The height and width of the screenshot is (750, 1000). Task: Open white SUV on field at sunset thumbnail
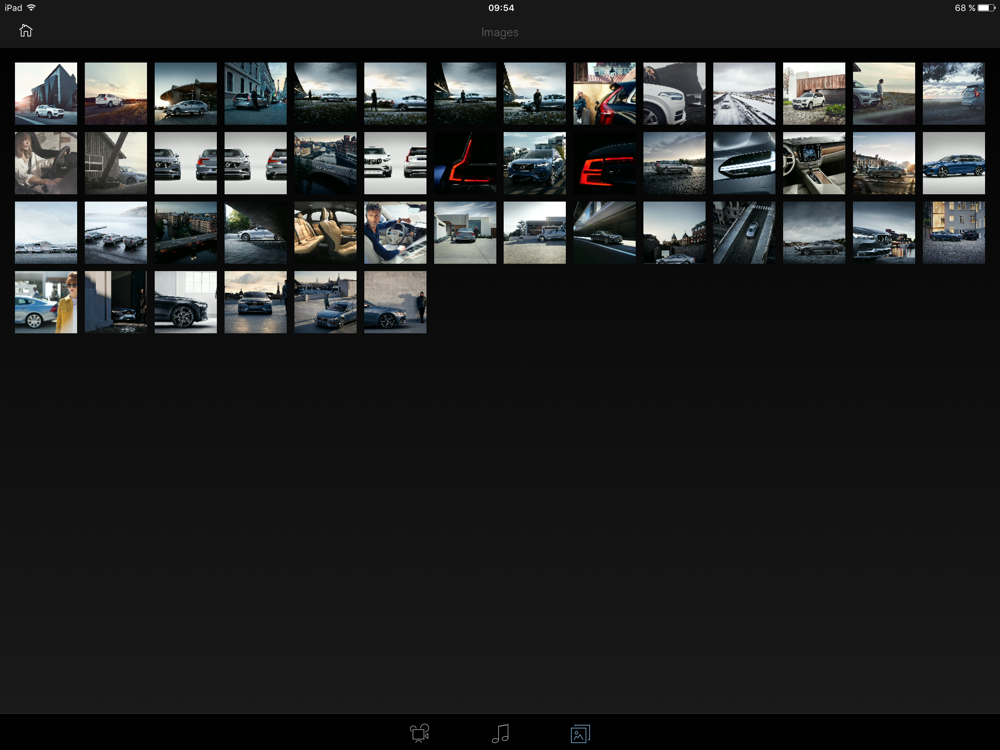[x=115, y=93]
